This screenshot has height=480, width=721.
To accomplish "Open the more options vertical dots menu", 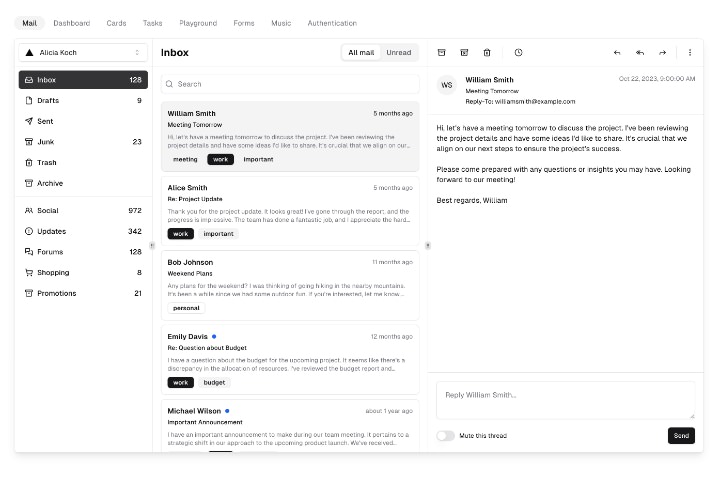I will (690, 52).
